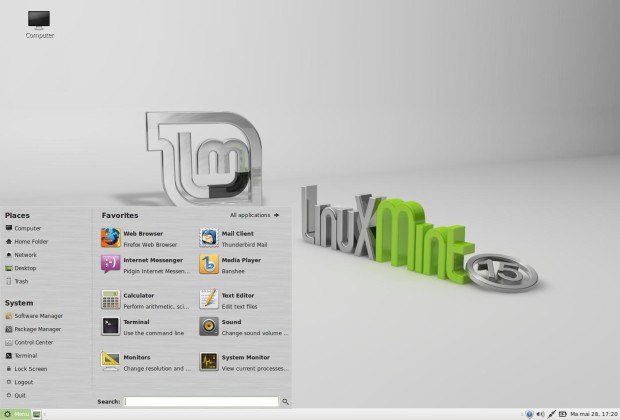Open System Monitor favorite icon
The height and width of the screenshot is (420, 620).
click(209, 361)
